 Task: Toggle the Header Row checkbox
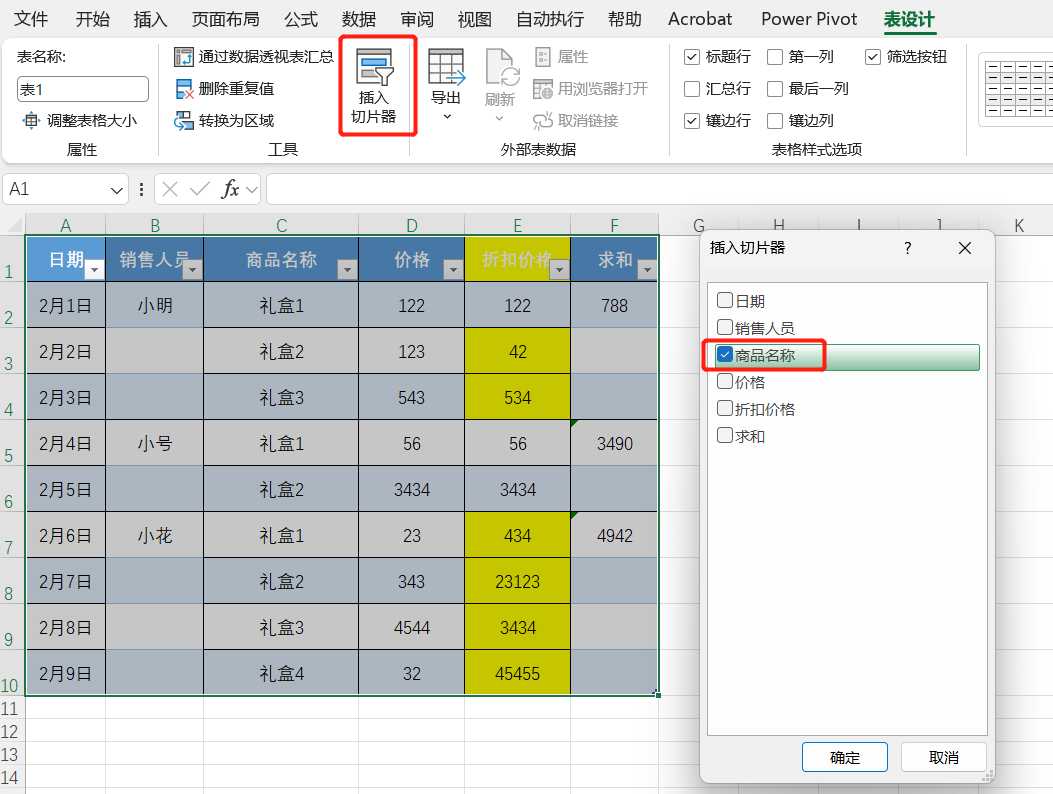(692, 57)
